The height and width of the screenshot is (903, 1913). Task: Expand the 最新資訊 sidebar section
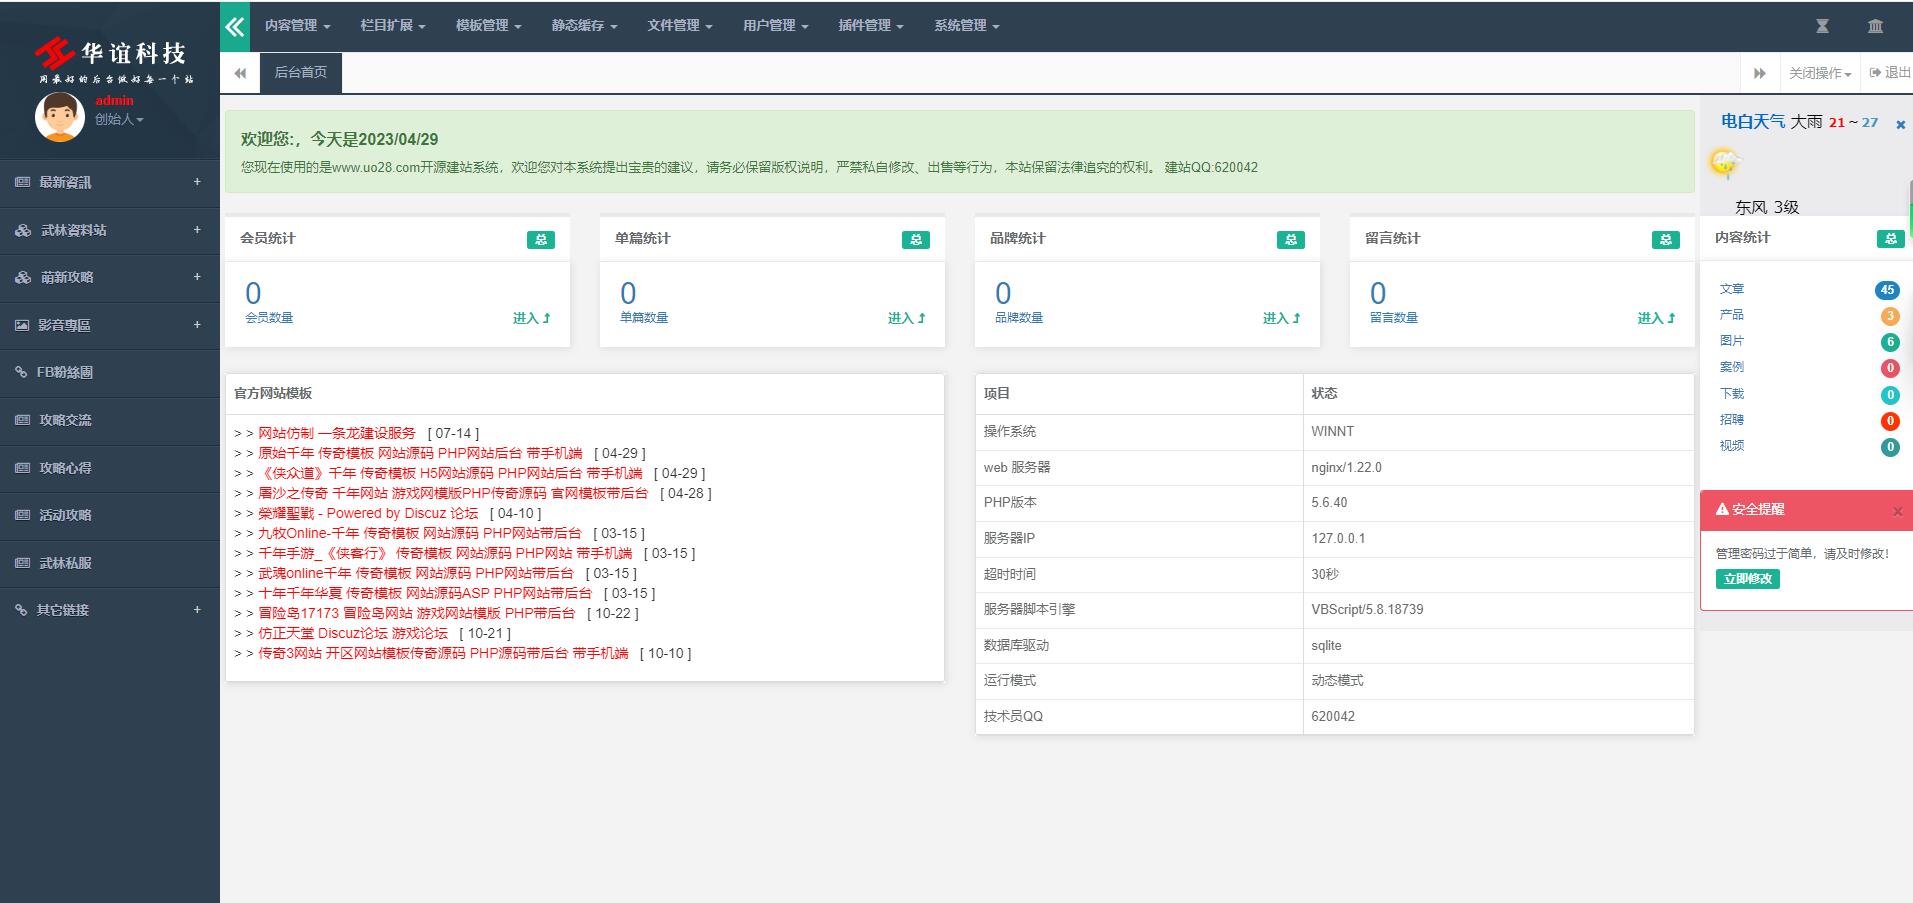pyautogui.click(x=110, y=182)
